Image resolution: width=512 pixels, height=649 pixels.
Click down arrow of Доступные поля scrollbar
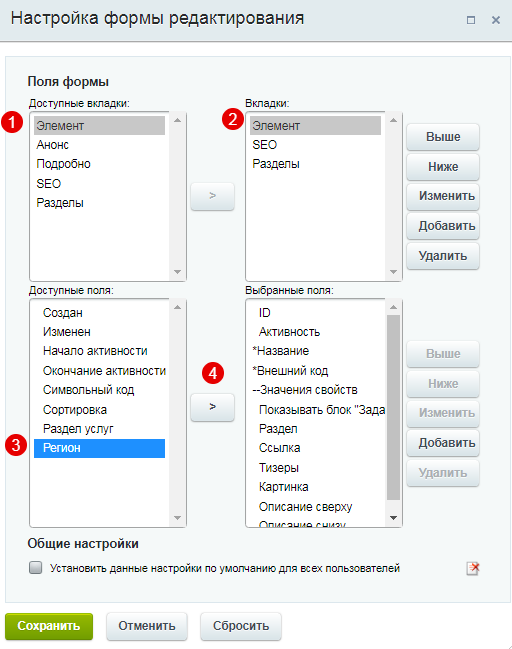click(178, 518)
